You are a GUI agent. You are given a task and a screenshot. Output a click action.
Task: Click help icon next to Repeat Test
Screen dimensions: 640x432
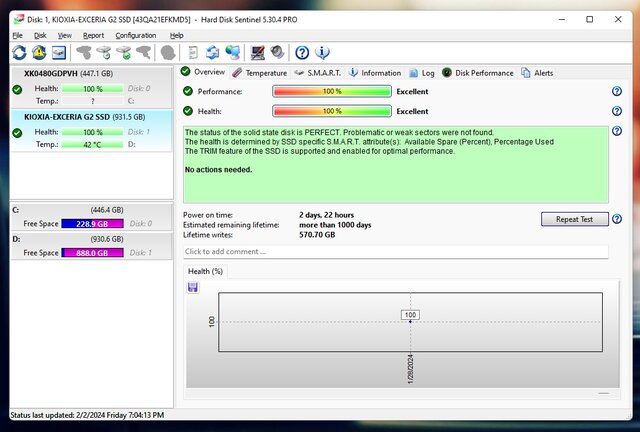[617, 219]
